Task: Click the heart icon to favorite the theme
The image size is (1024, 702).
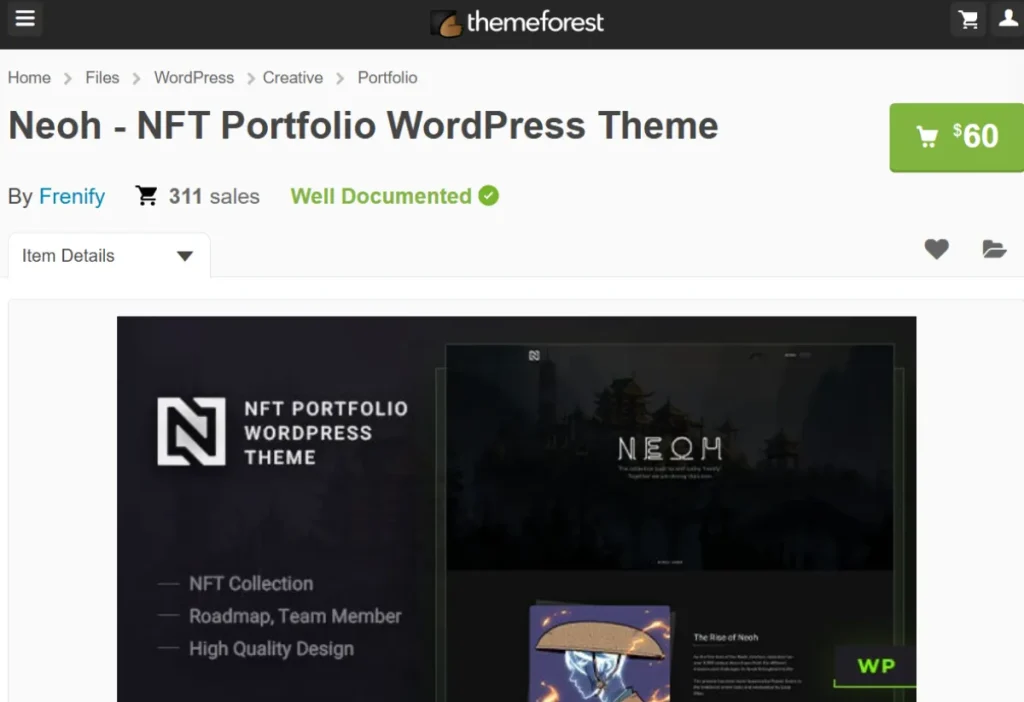Action: point(936,249)
